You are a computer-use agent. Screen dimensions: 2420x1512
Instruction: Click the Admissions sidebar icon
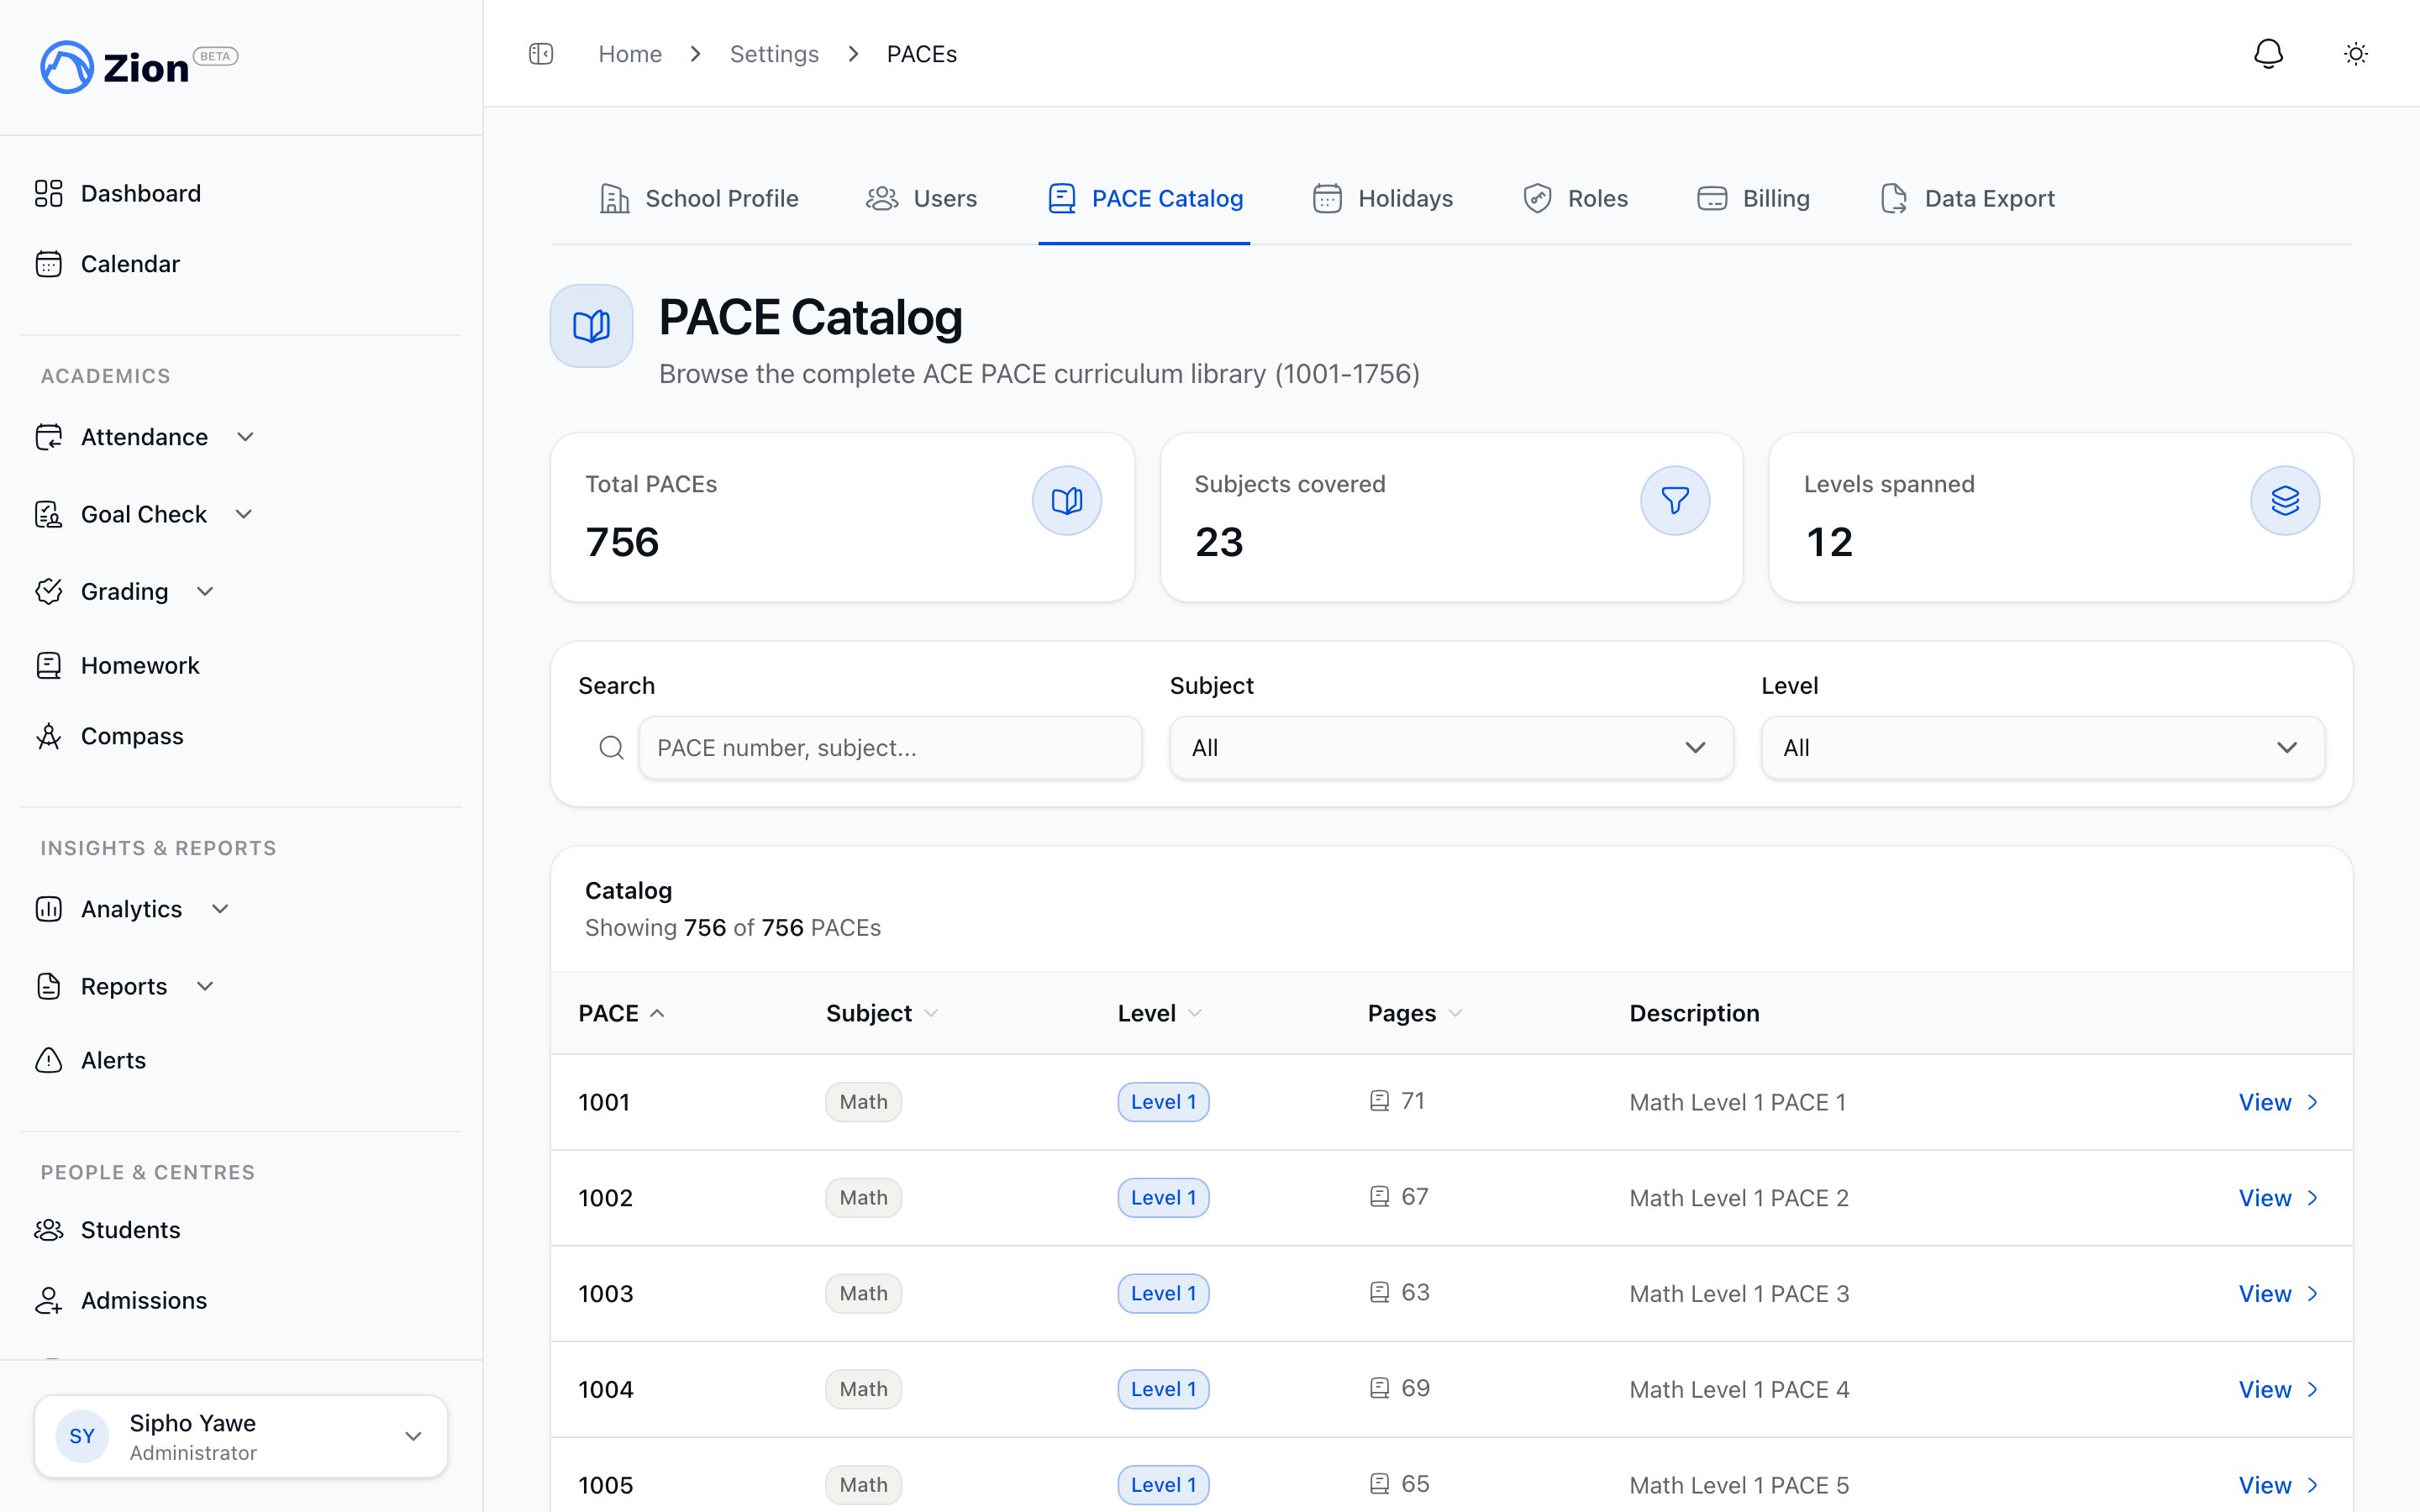point(49,1300)
